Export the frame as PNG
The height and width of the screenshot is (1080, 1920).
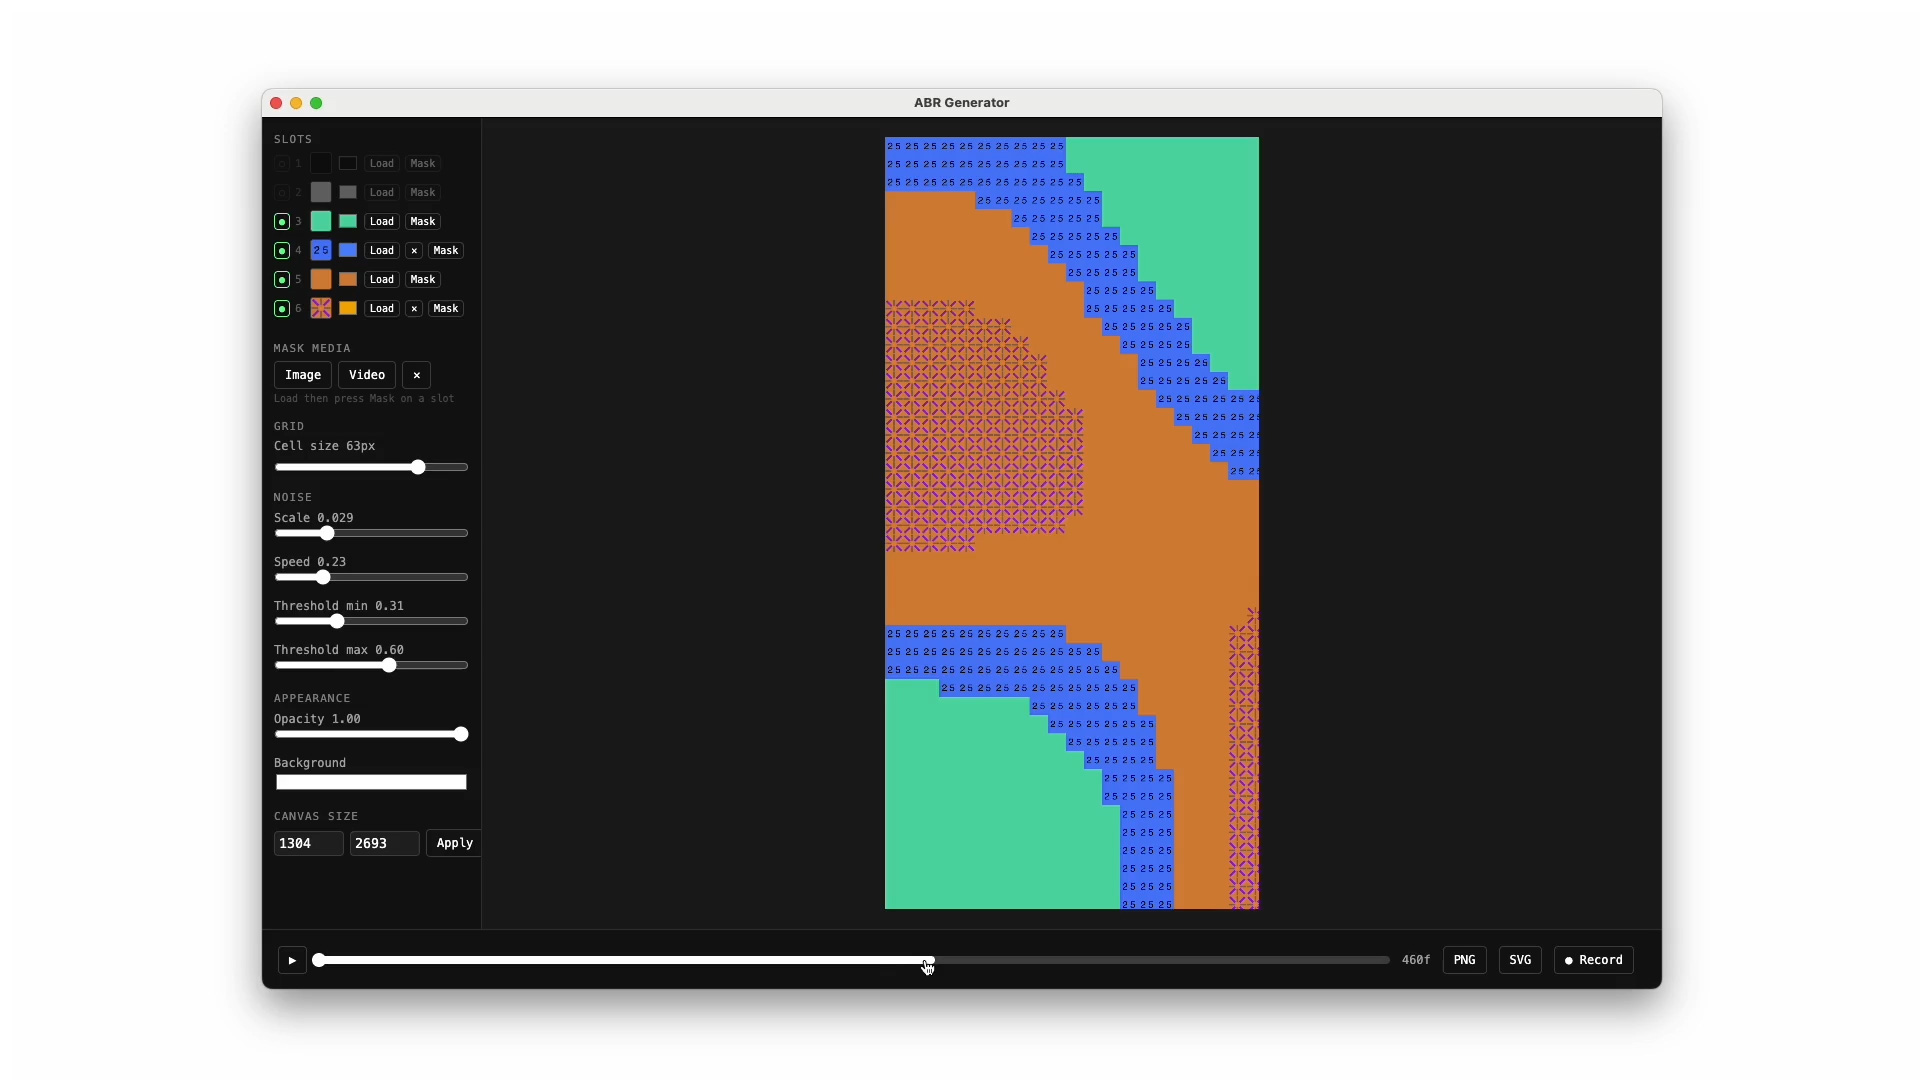tap(1464, 960)
